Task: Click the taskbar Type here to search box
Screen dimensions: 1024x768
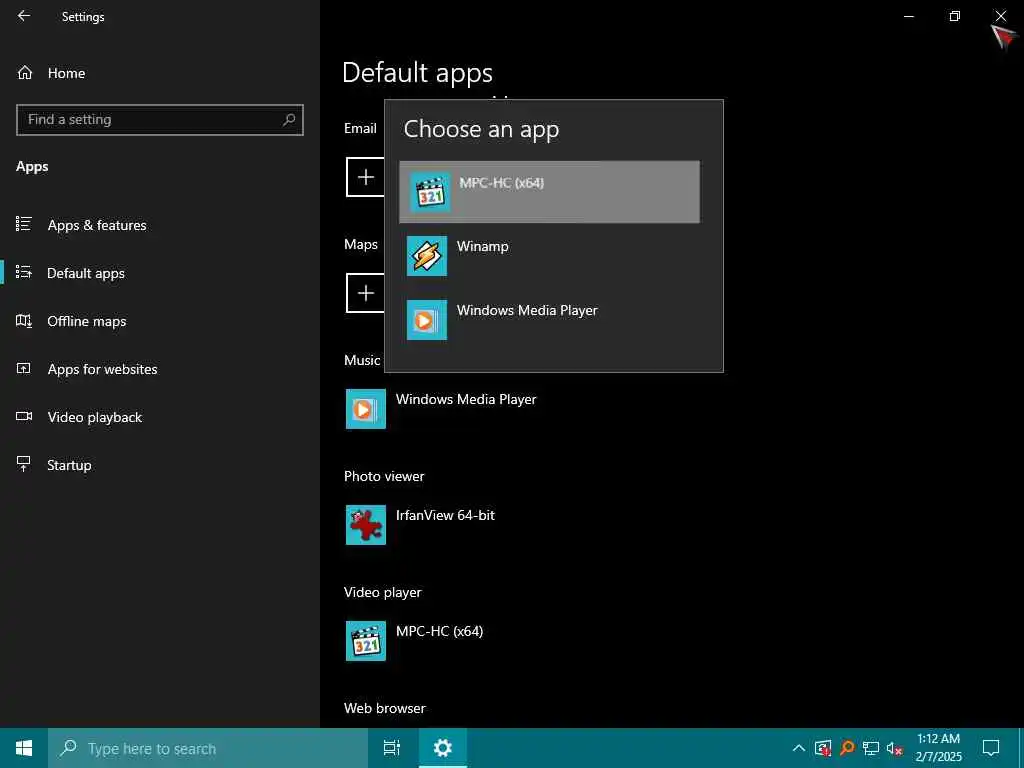Action: 208,748
